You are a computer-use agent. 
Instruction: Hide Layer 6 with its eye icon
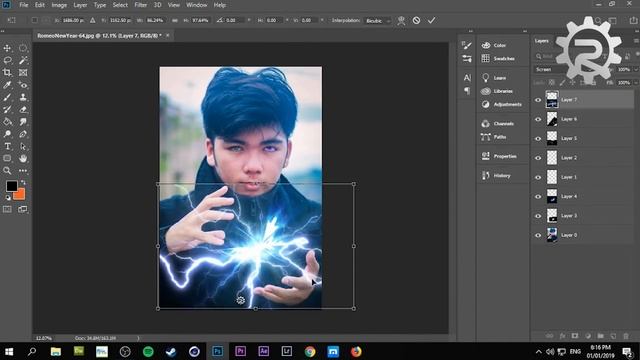point(538,119)
